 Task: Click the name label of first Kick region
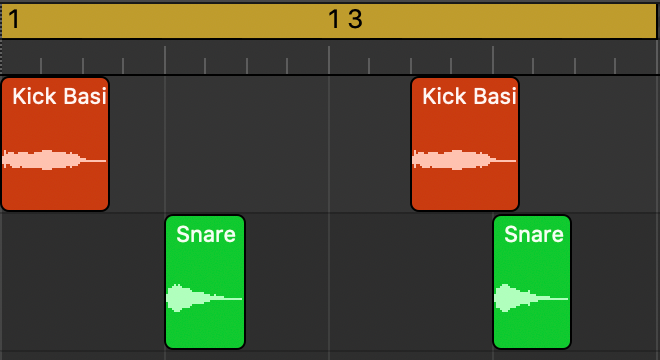[59, 96]
